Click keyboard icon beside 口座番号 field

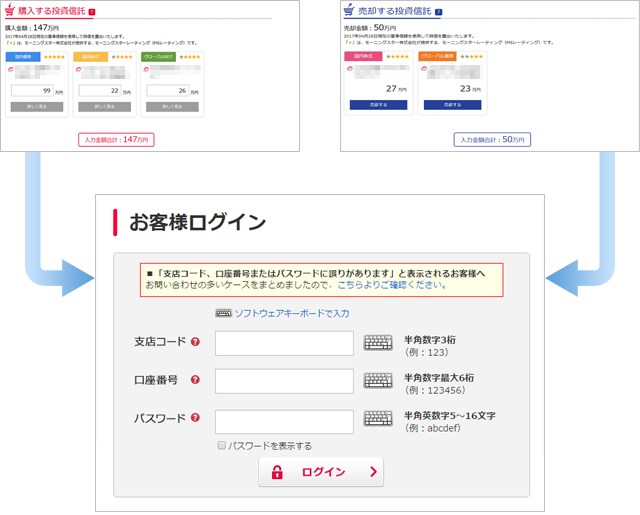pyautogui.click(x=378, y=381)
